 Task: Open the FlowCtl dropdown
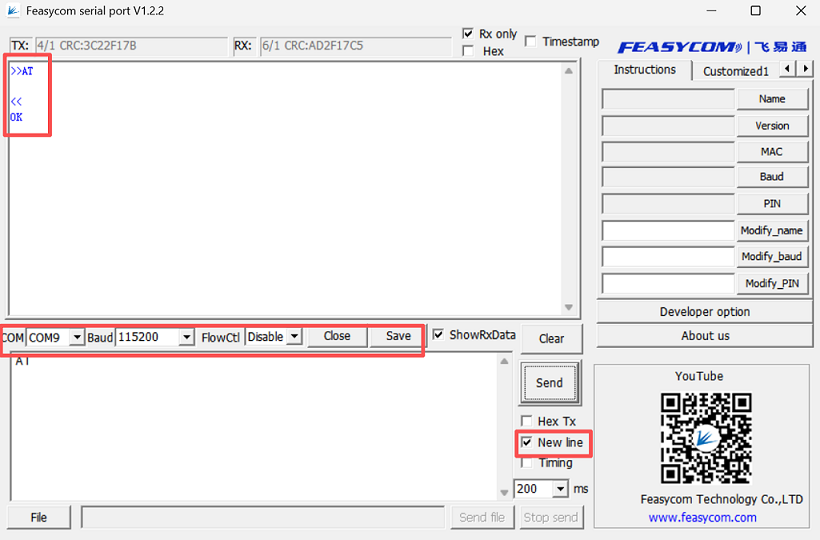pos(293,338)
